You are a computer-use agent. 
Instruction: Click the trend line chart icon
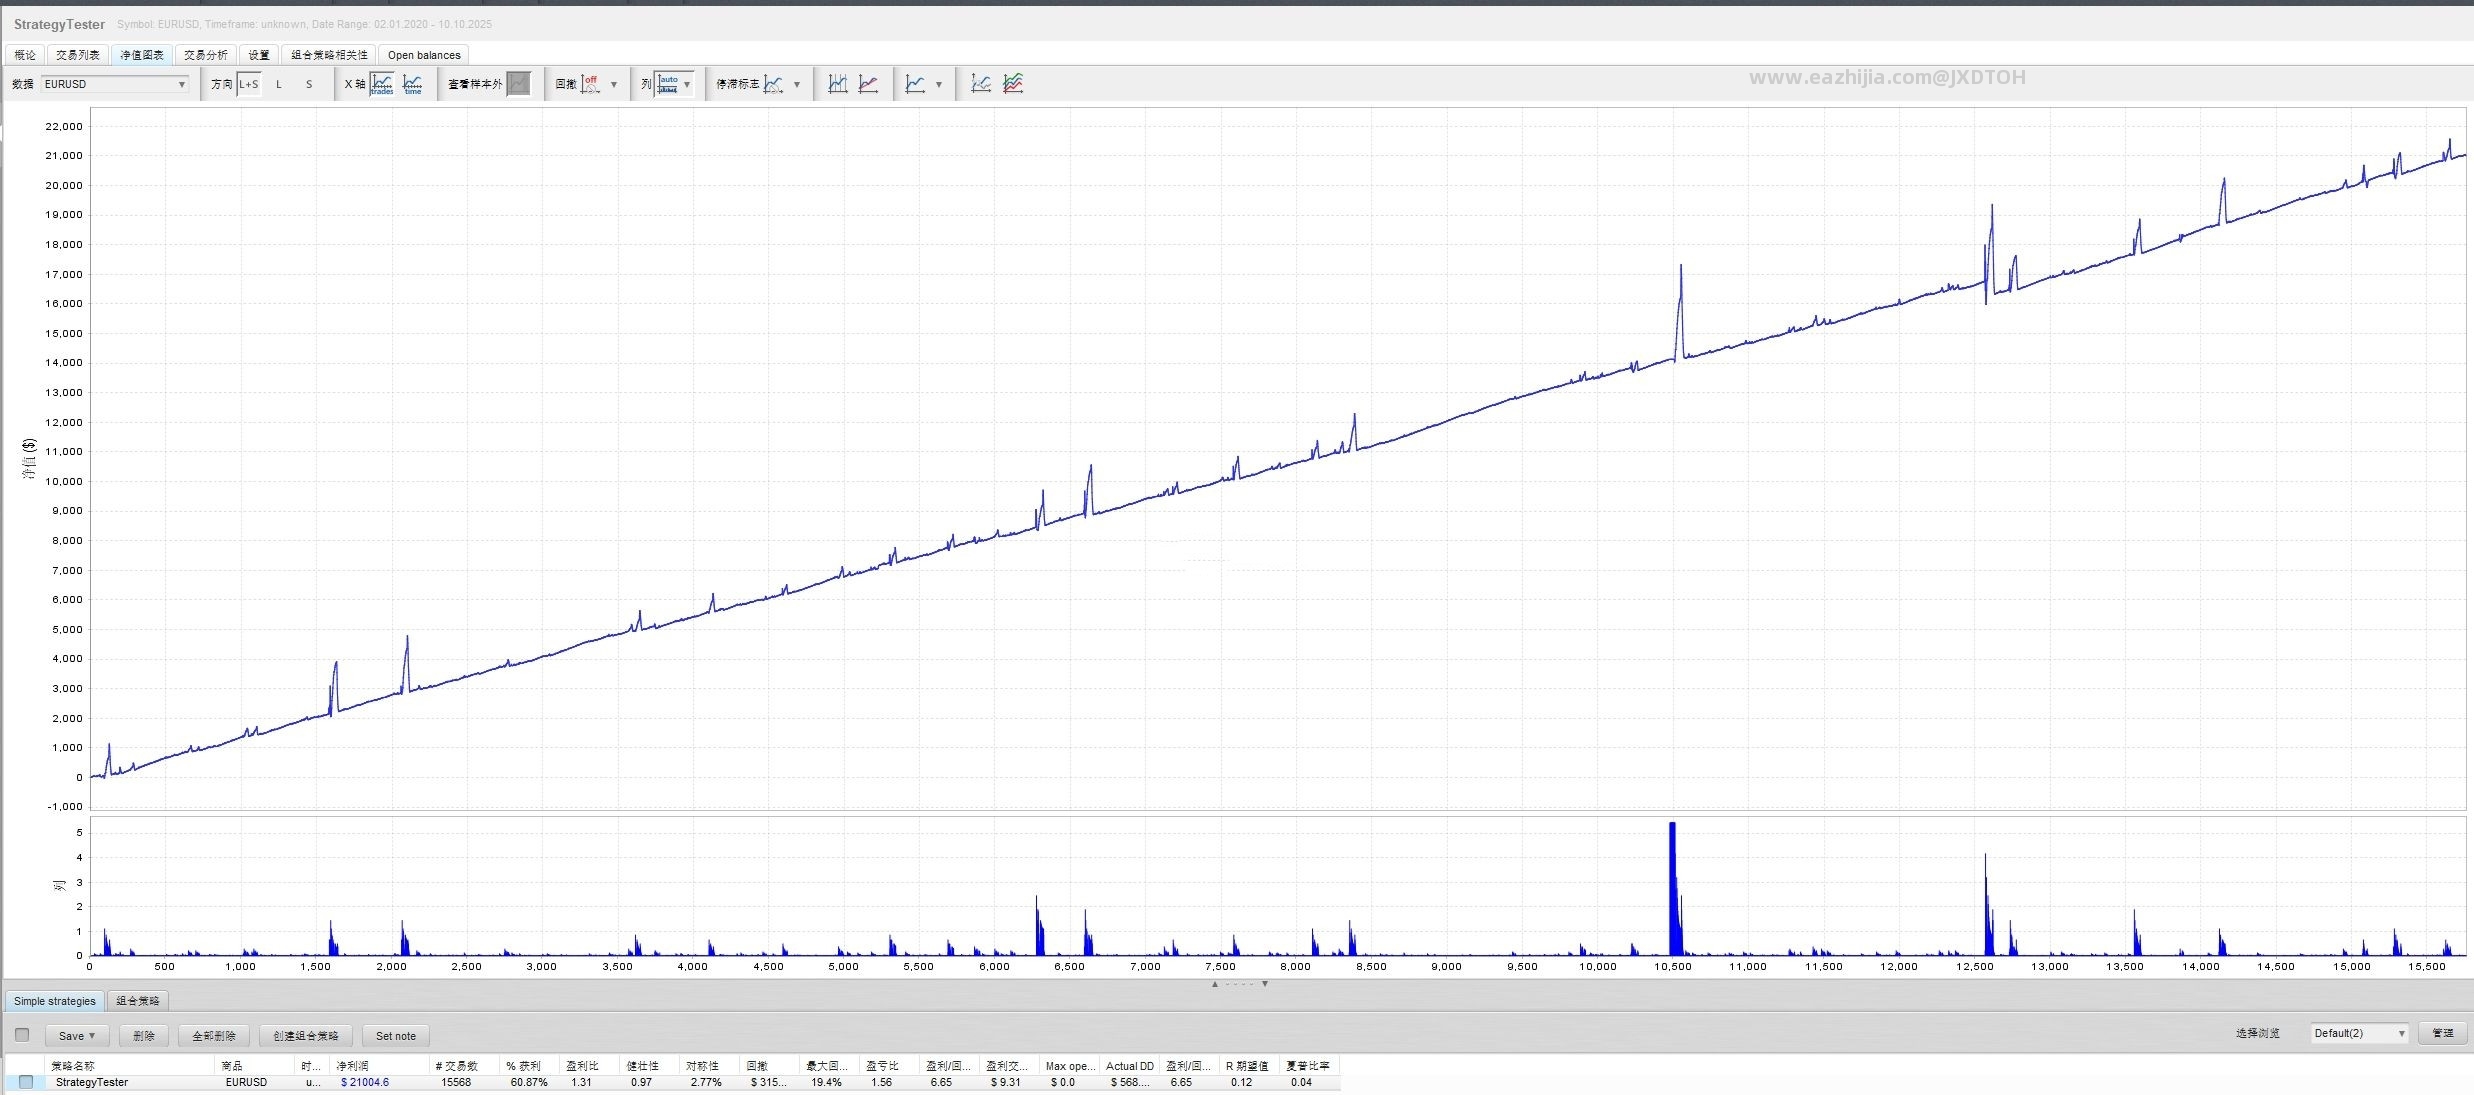[869, 84]
